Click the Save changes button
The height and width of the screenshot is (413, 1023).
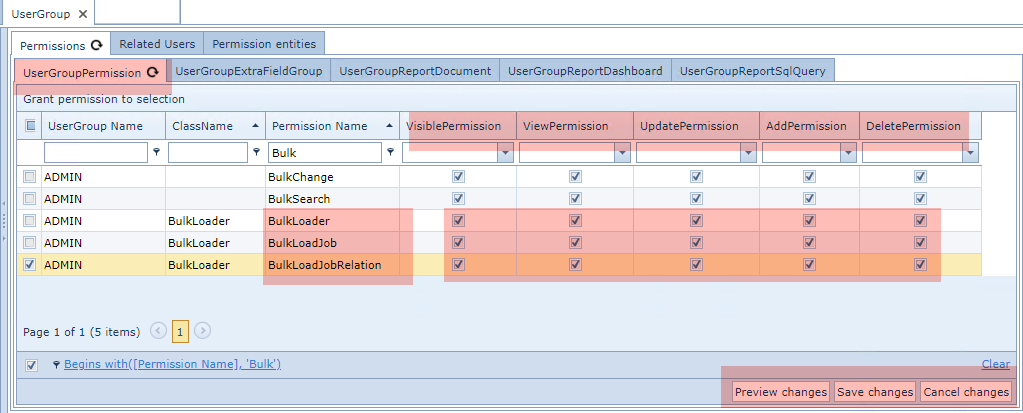click(x=874, y=392)
